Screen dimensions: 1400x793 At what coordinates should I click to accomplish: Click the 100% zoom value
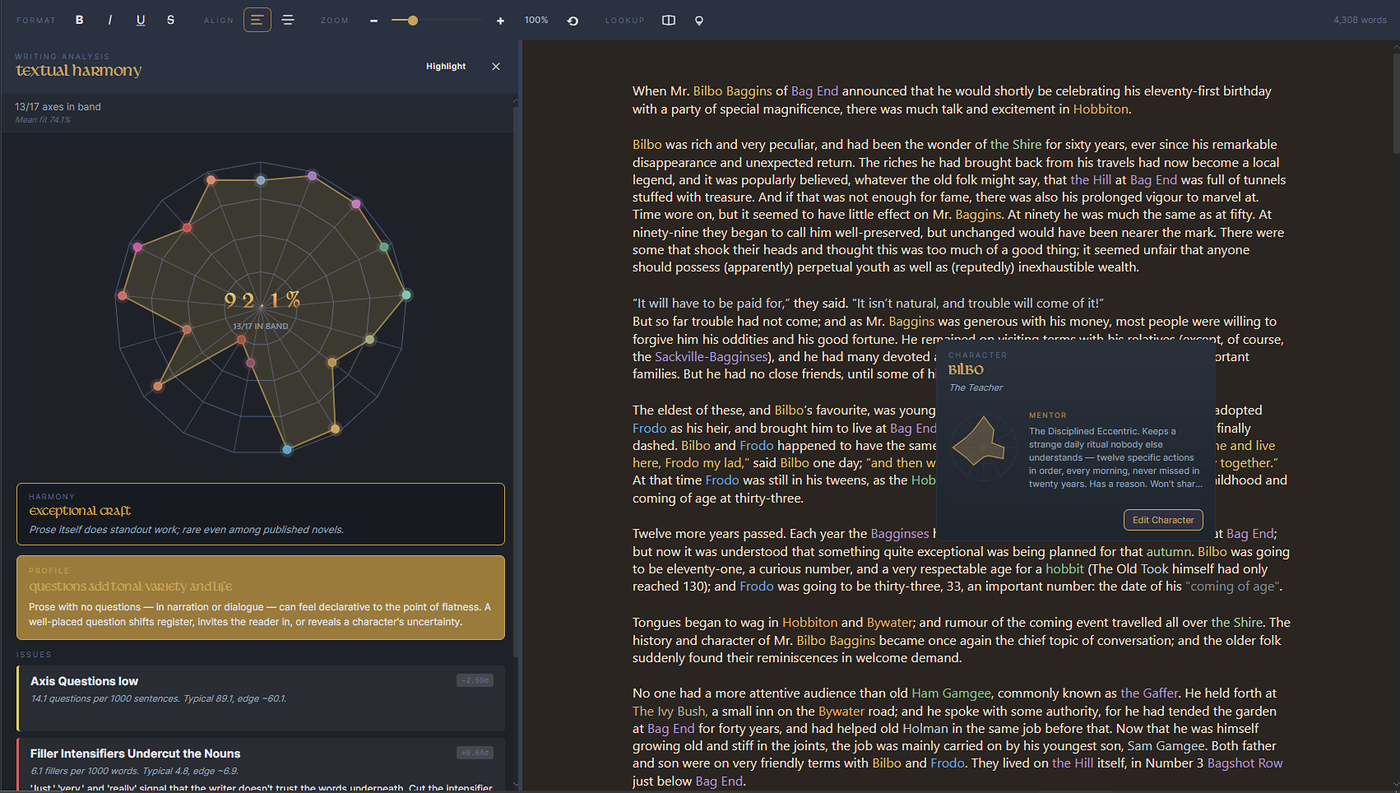click(x=536, y=20)
